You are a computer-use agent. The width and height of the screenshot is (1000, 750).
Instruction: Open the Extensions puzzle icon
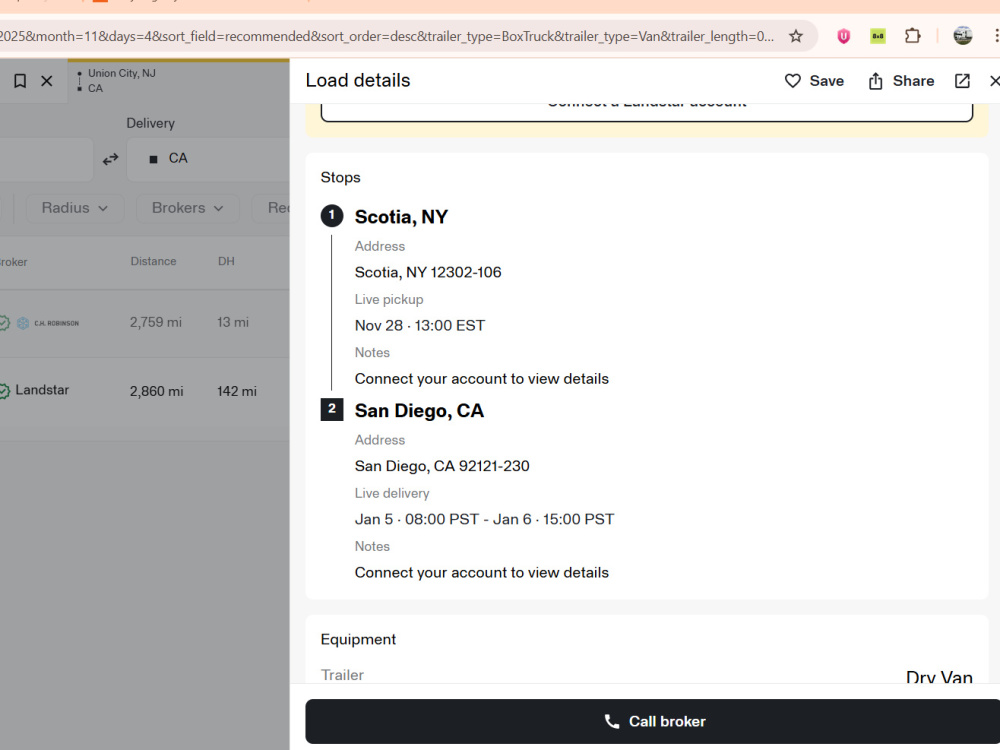coord(912,36)
